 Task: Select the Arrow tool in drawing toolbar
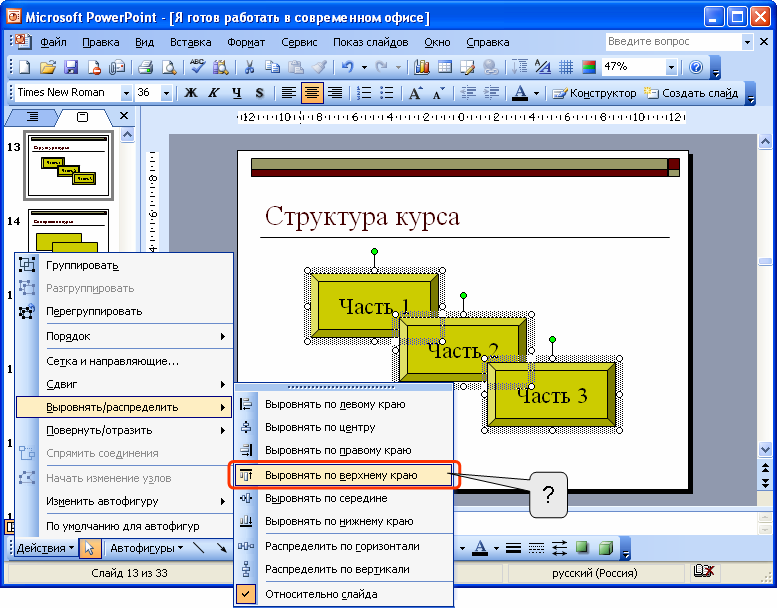[222, 548]
